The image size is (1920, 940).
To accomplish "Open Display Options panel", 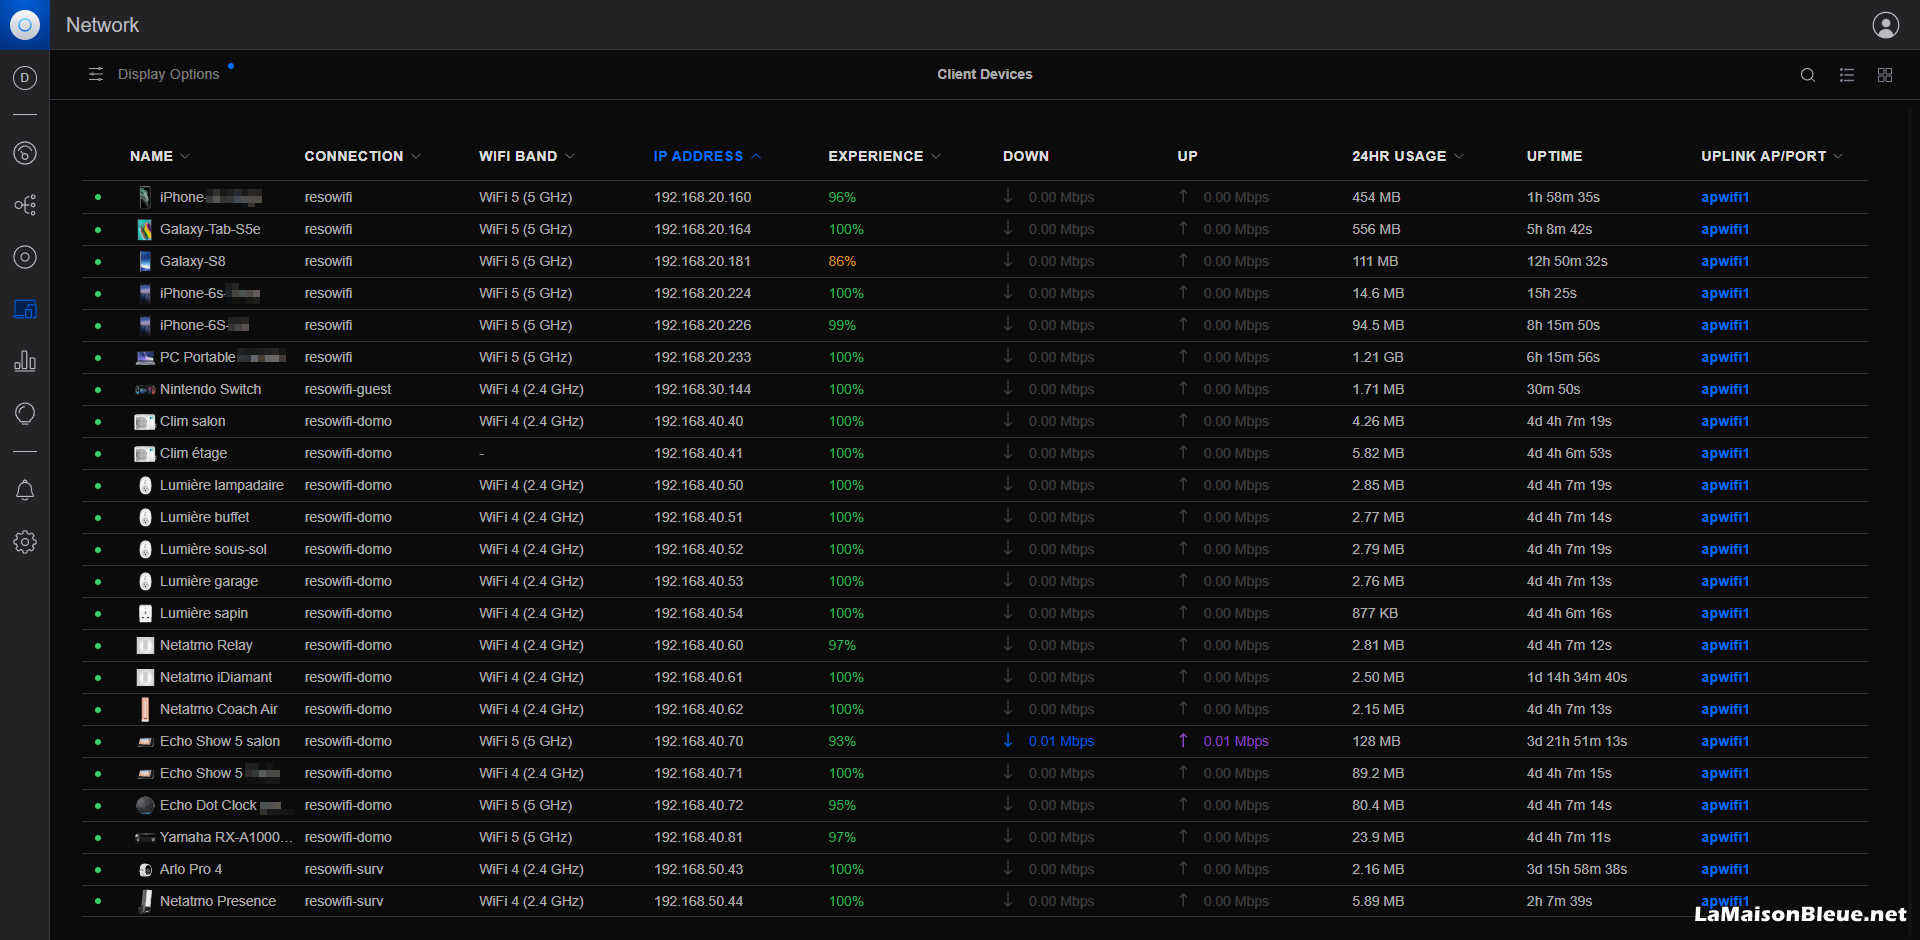I will click(x=168, y=74).
